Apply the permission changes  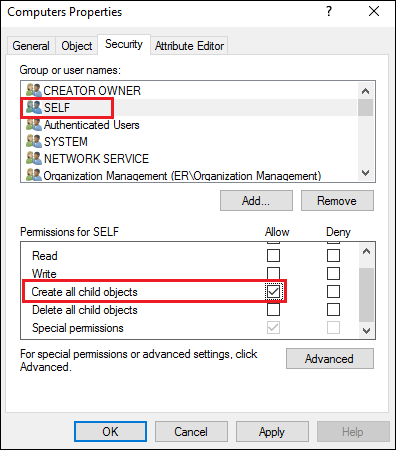(x=272, y=432)
